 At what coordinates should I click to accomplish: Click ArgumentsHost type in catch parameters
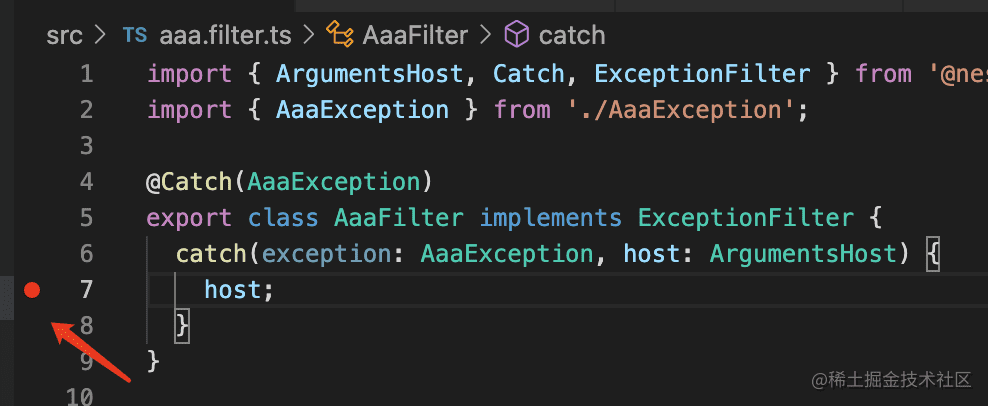(803, 254)
